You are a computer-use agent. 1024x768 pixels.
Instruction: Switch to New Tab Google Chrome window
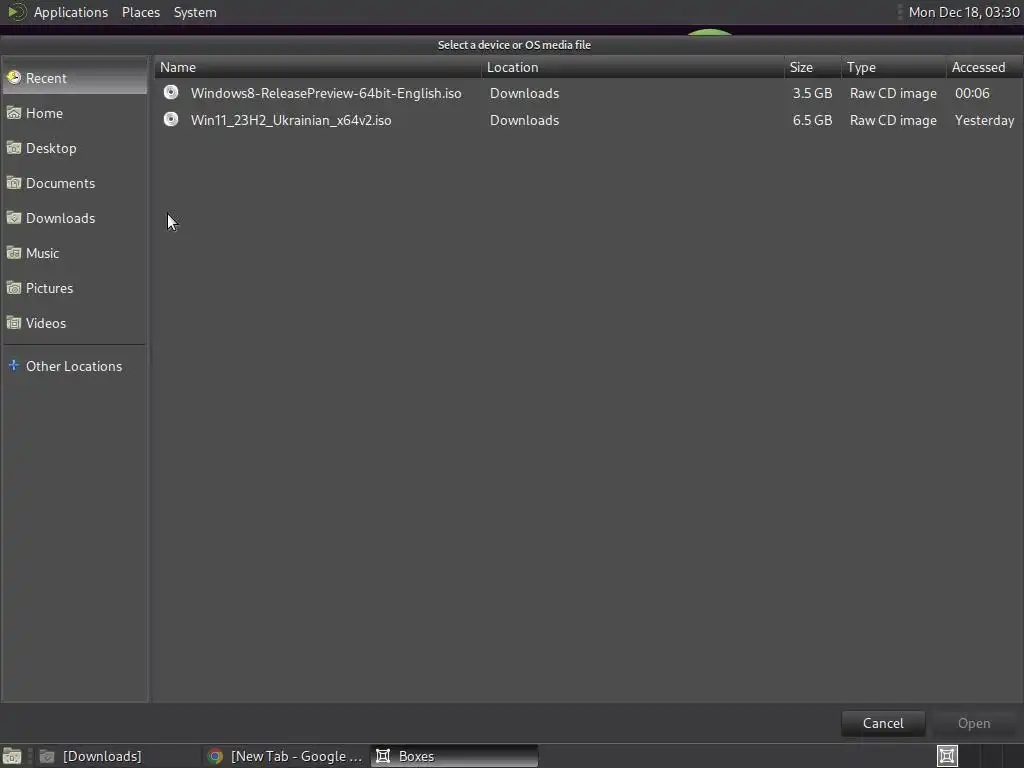coord(285,756)
